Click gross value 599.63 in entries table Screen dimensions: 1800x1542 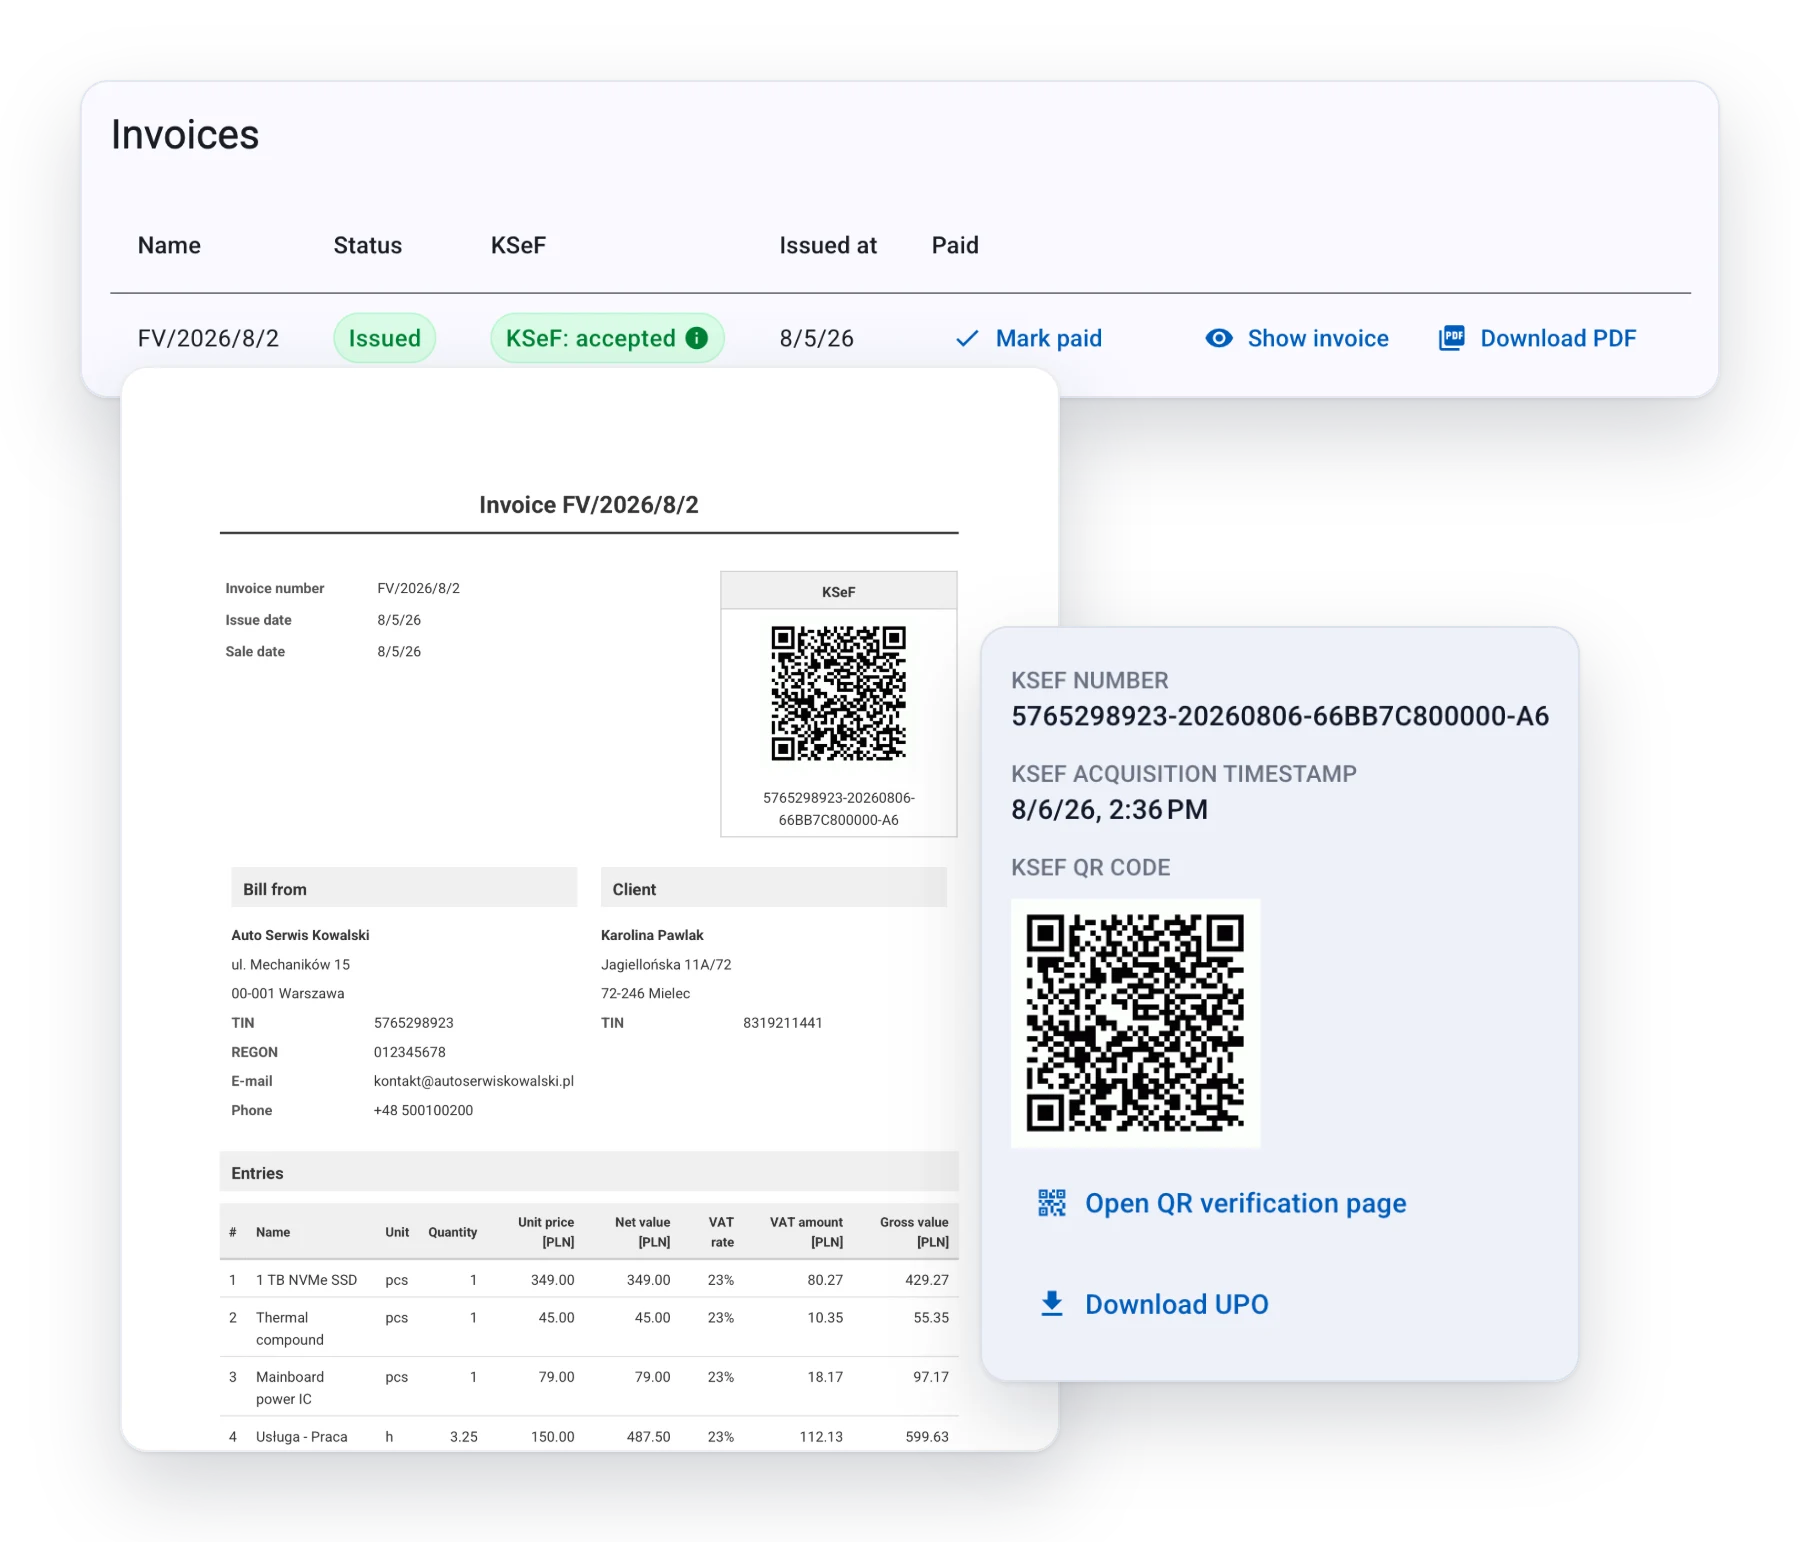coord(927,1437)
